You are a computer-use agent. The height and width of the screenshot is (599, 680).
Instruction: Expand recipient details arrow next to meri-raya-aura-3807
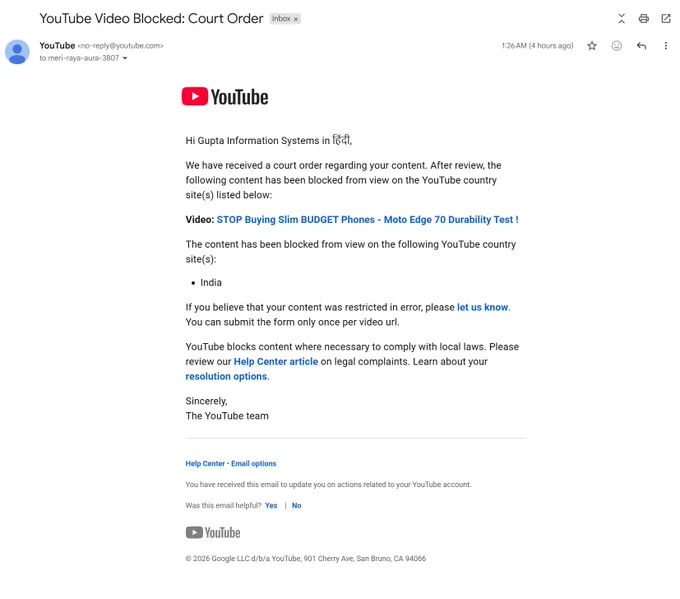[x=125, y=58]
